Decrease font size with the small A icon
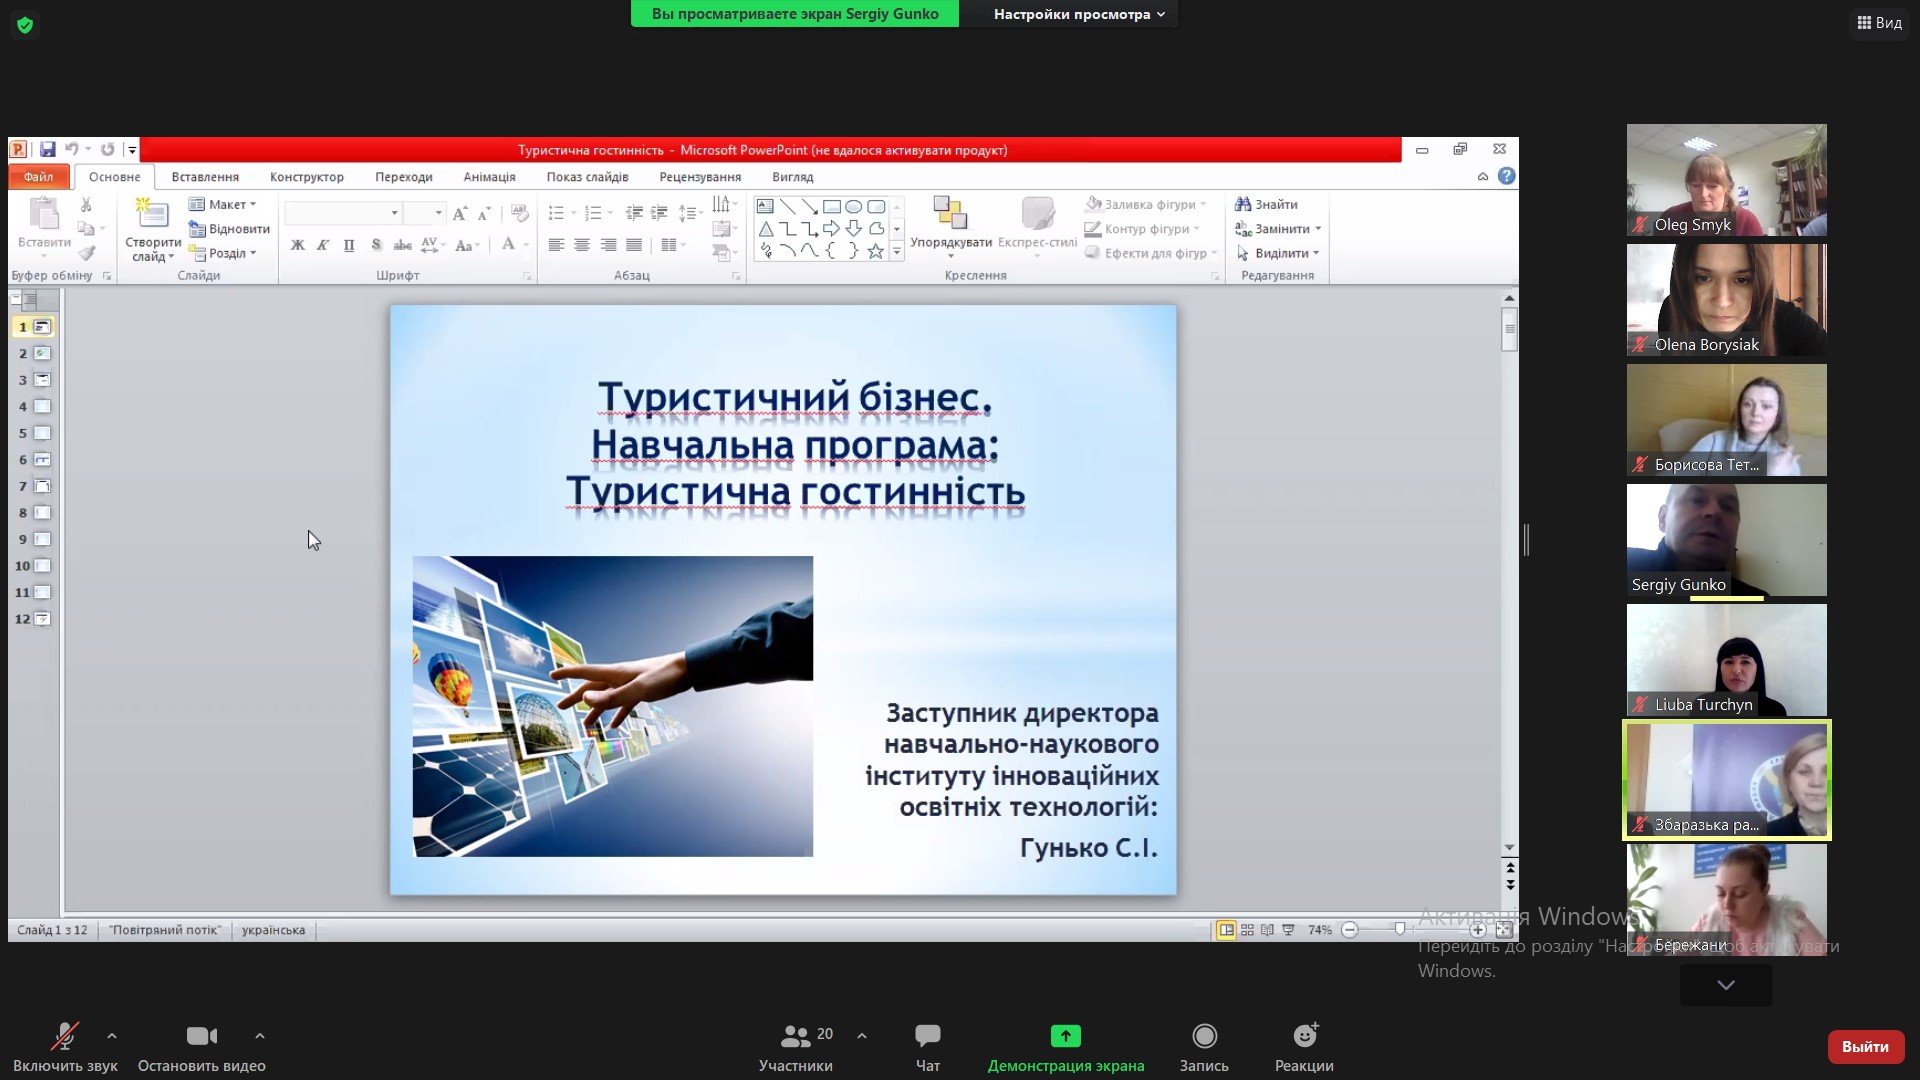1920x1080 pixels. tap(484, 213)
